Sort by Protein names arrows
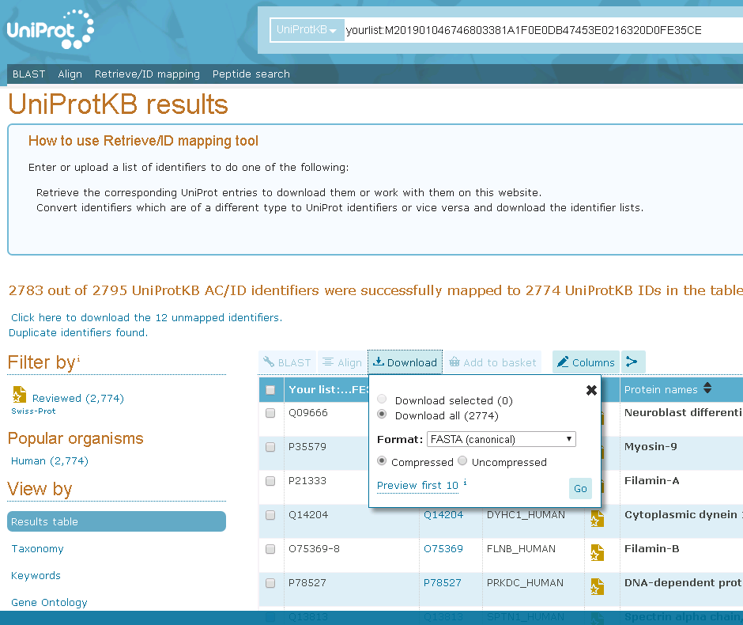 pos(707,388)
